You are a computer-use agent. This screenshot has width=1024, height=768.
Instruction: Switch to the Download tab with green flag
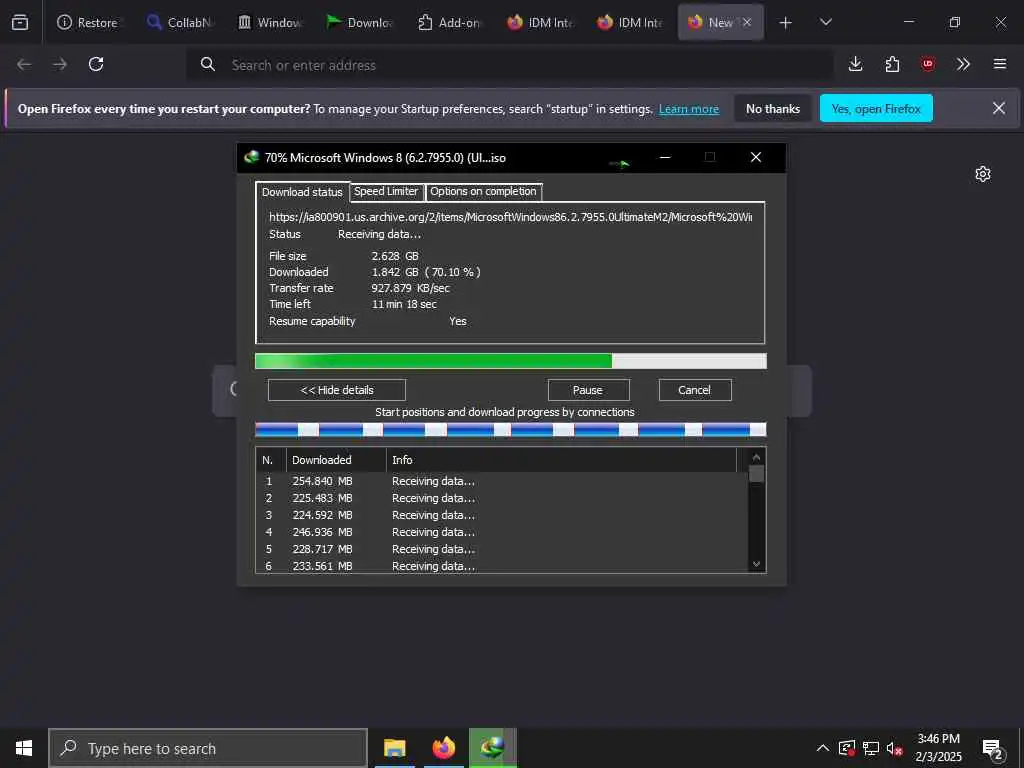(359, 22)
